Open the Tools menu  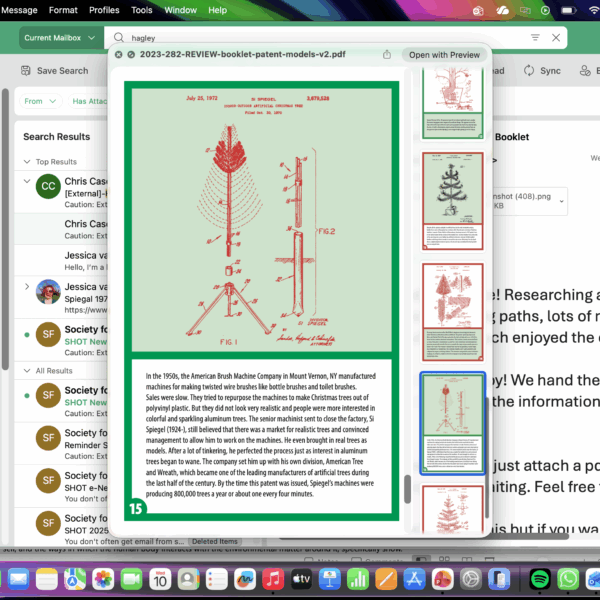point(142,10)
